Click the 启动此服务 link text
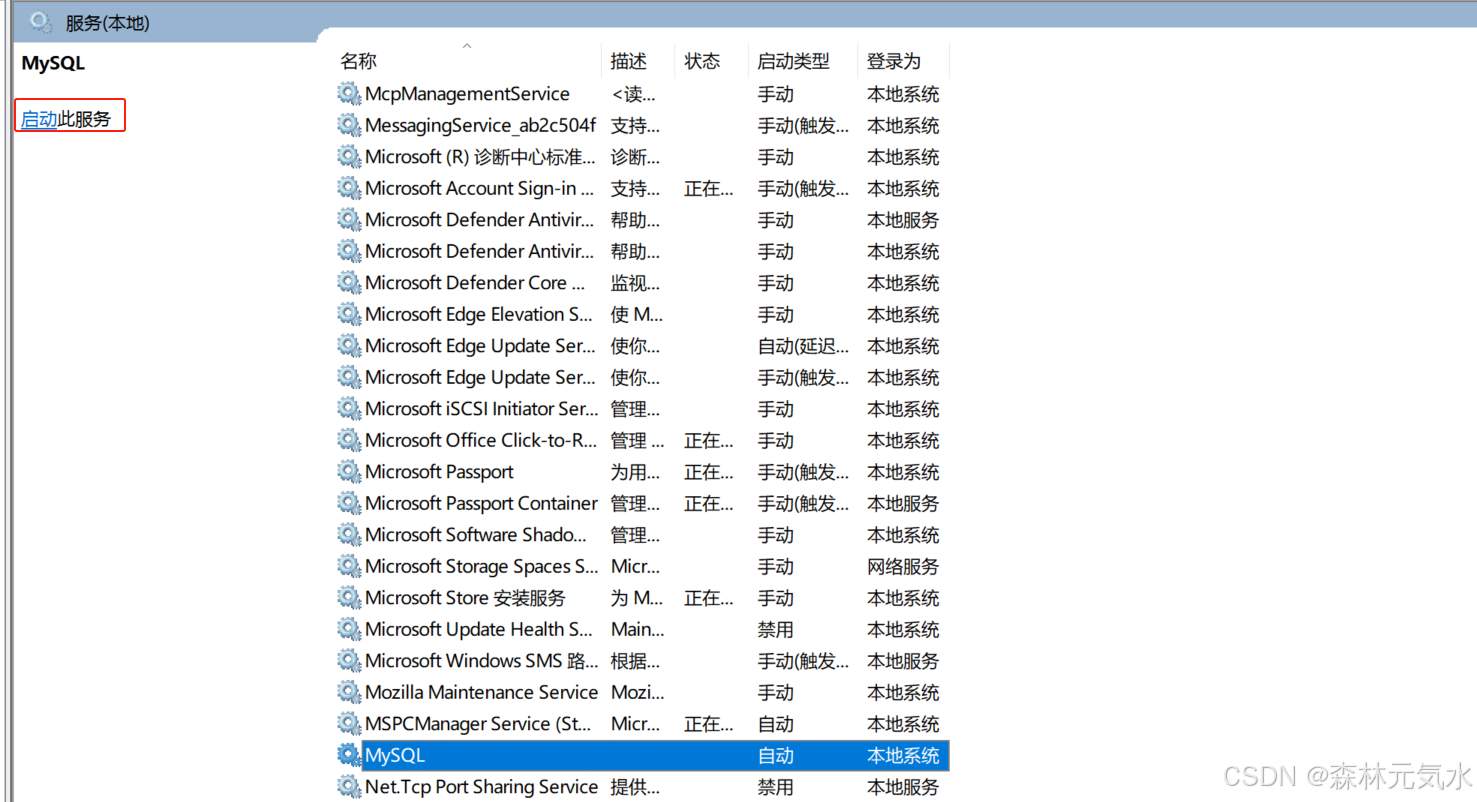 coord(69,119)
